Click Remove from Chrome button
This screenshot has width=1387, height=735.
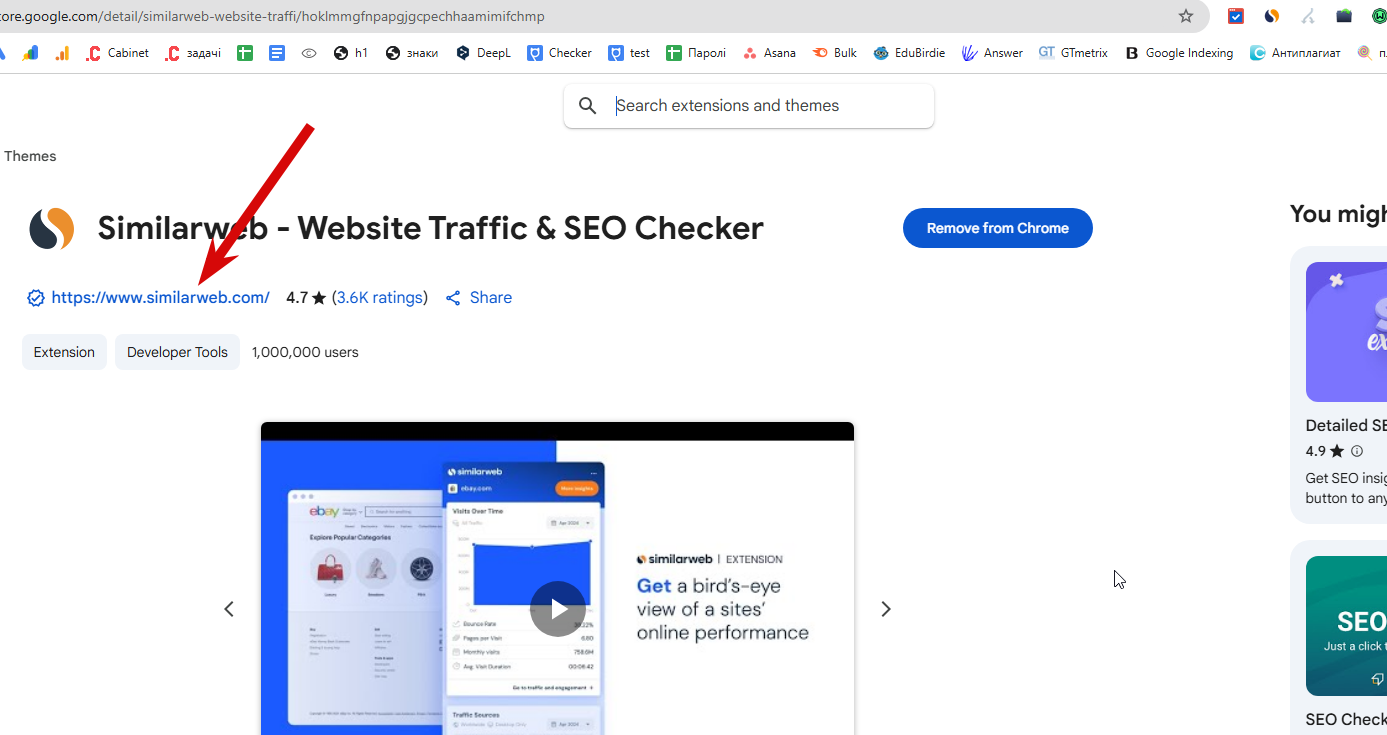coord(997,228)
